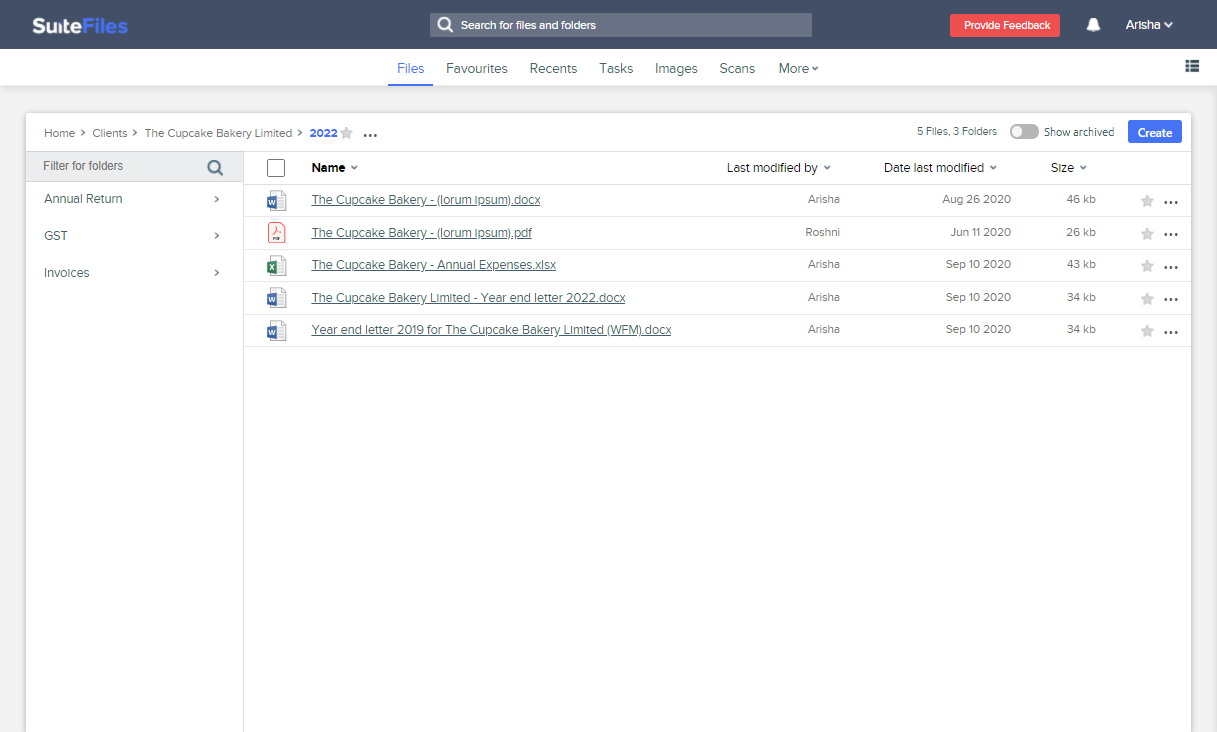This screenshot has height=732, width=1217.
Task: Open the More menu in the navigation bar
Action: 797,68
